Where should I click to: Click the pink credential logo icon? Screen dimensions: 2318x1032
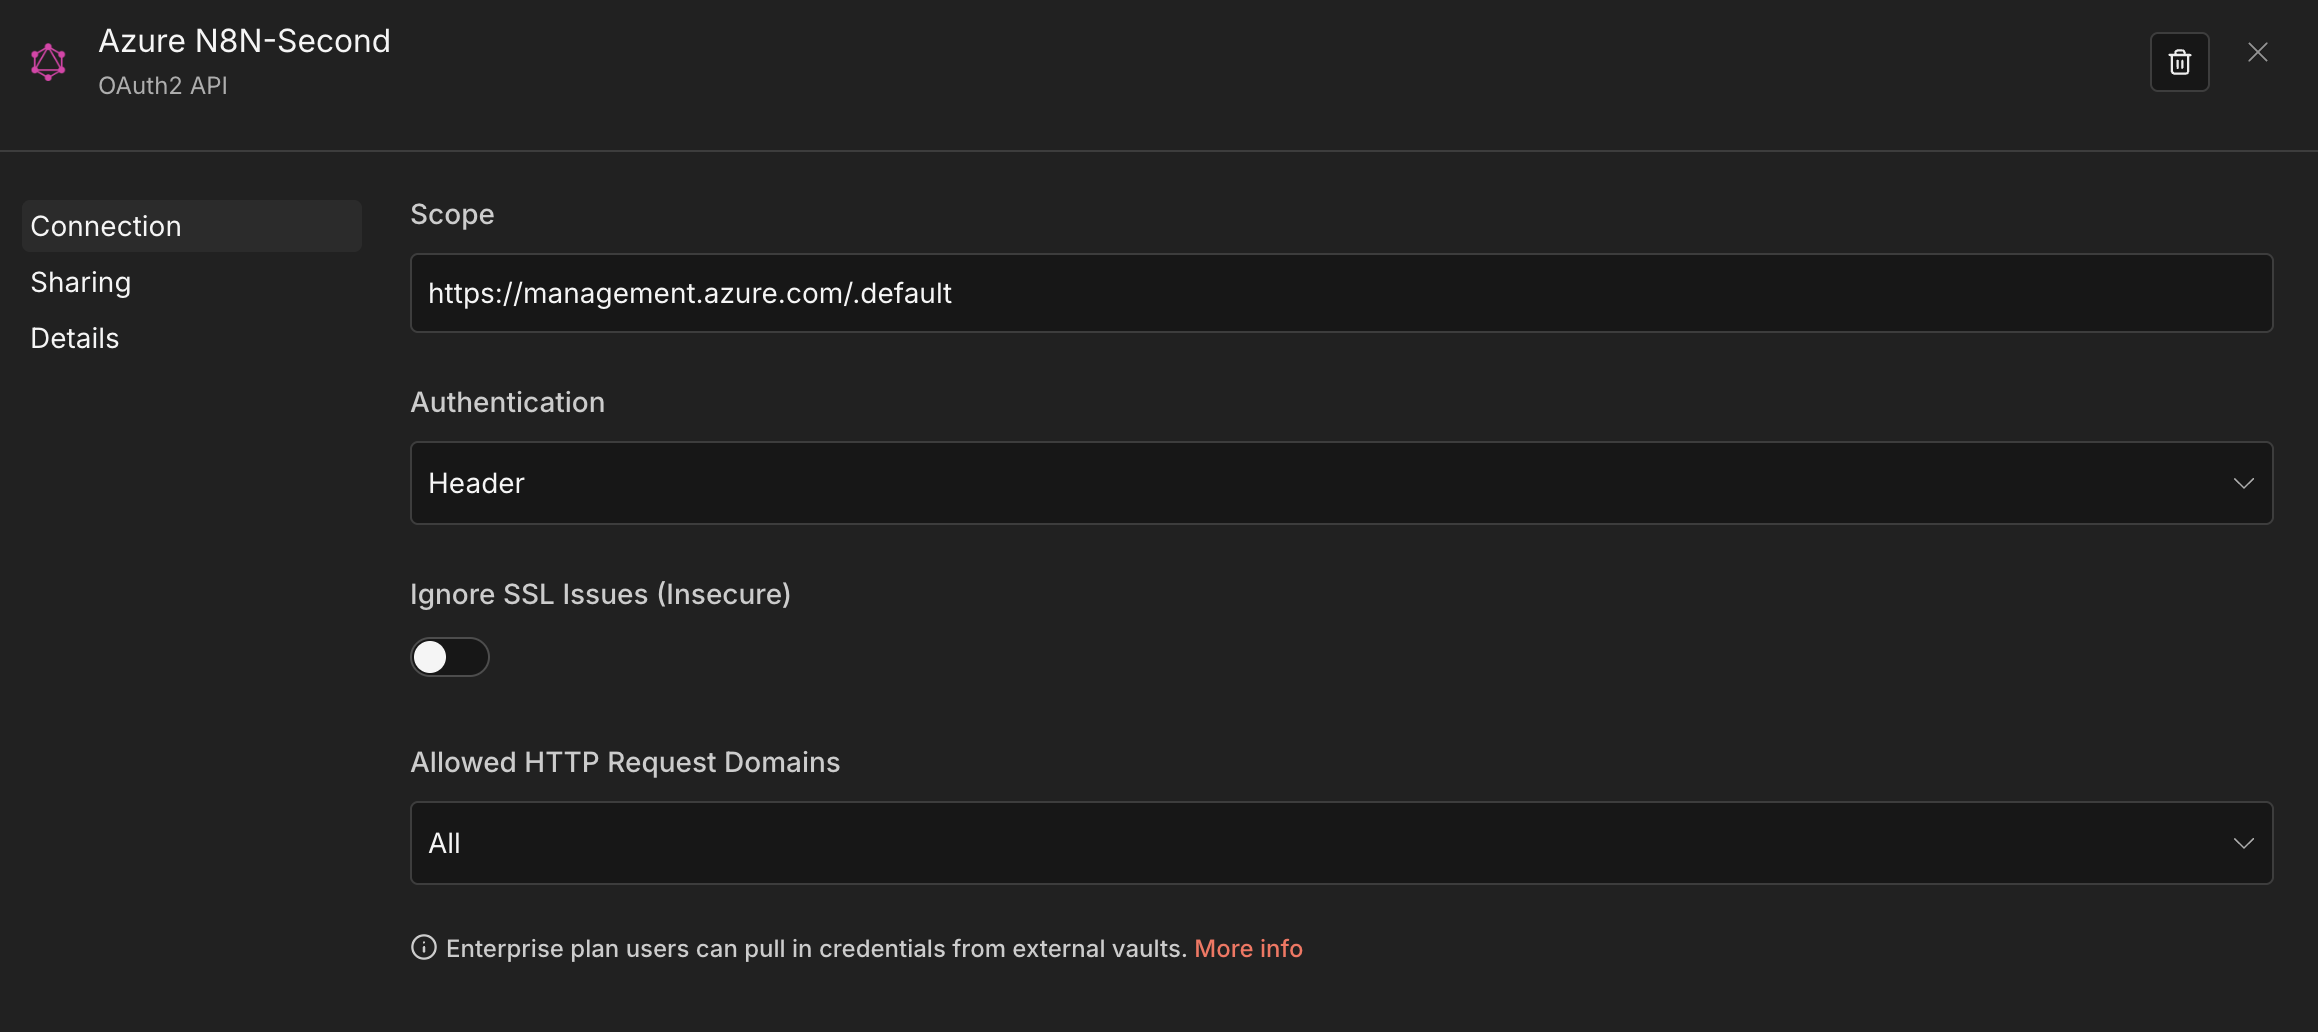coord(48,62)
